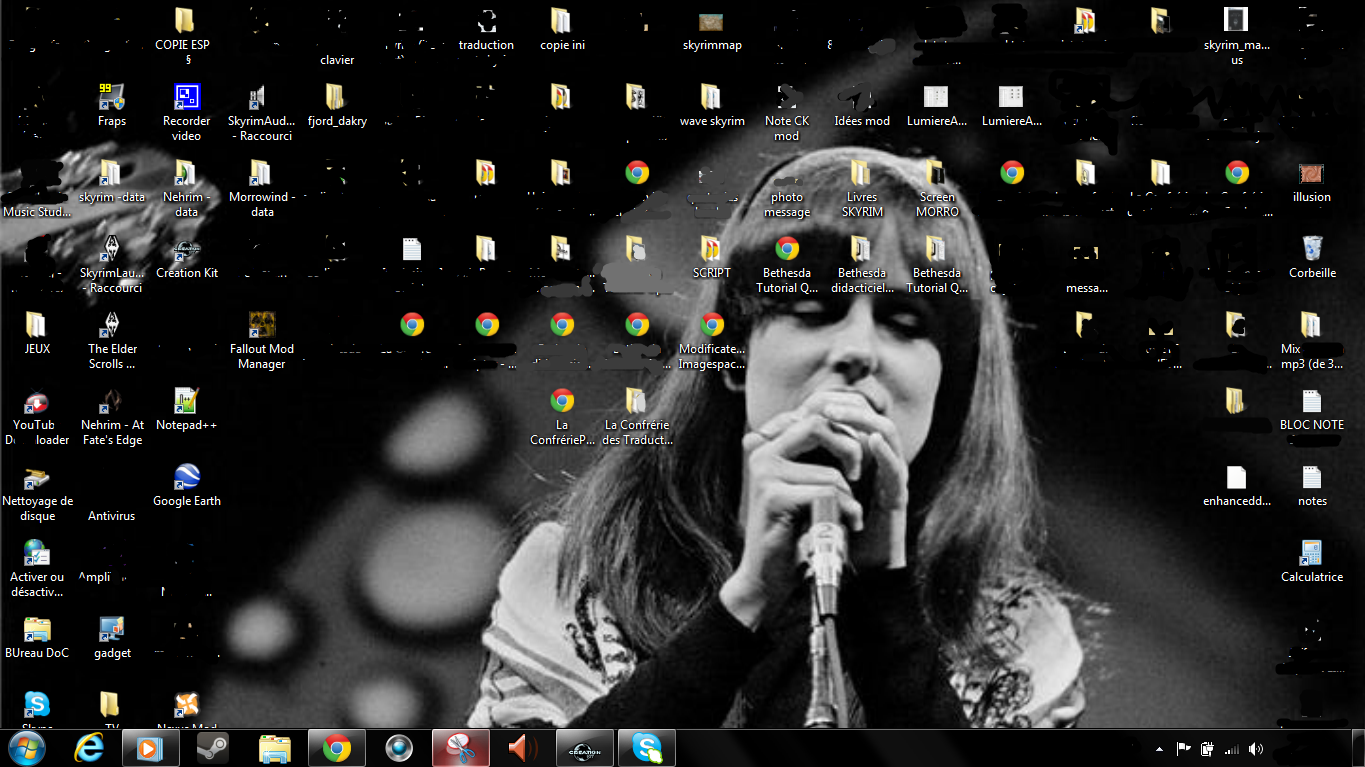The height and width of the screenshot is (767, 1365).
Task: Switch to Google Chrome in the taskbar
Action: pyautogui.click(x=336, y=748)
